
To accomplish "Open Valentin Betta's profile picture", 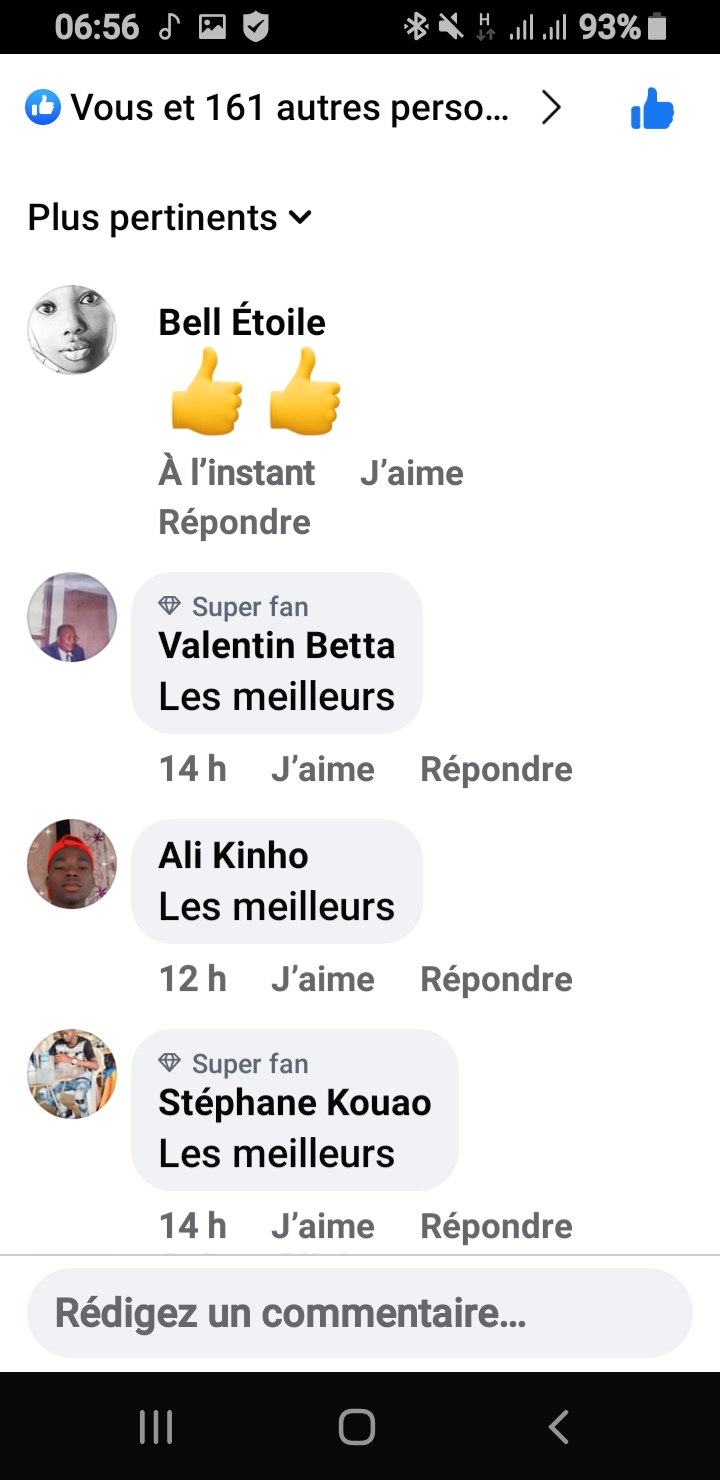I will [72, 617].
